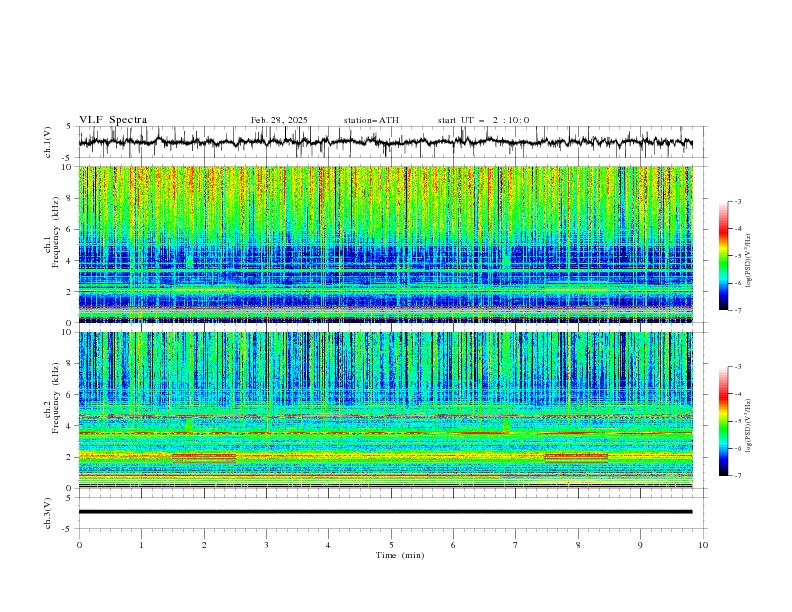Click the "ch.3(V)" axis label

(48, 513)
